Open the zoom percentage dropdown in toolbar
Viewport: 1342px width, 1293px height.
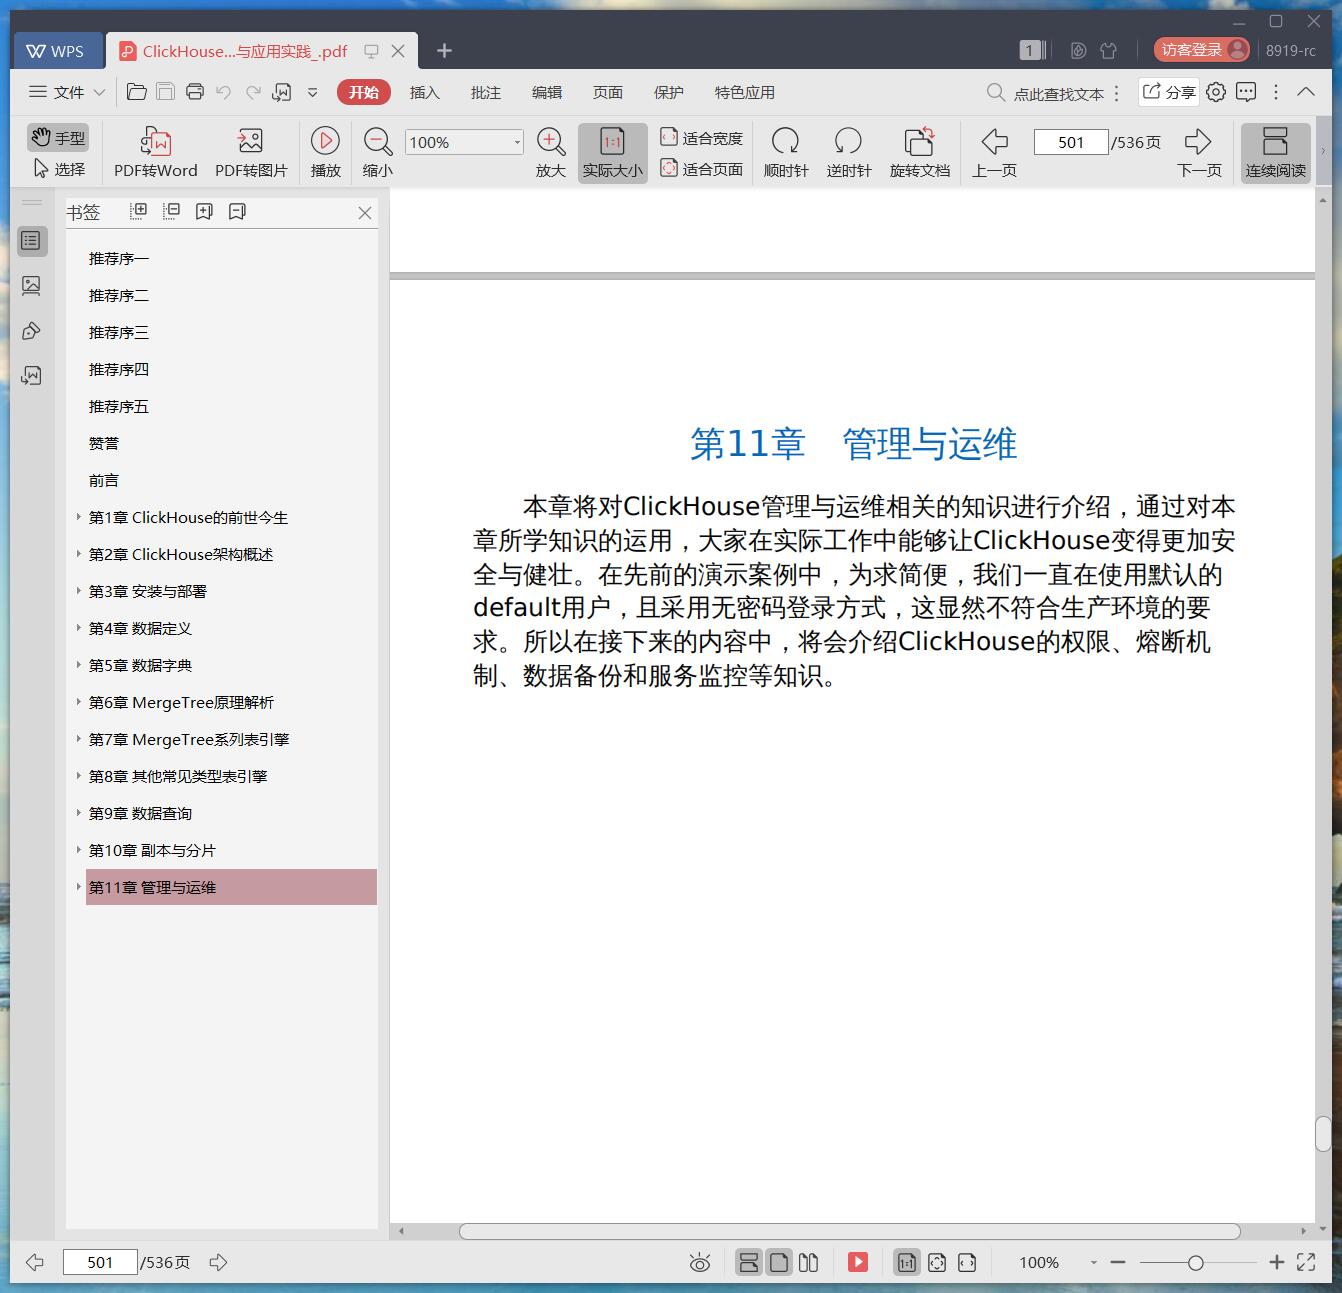pyautogui.click(x=517, y=142)
